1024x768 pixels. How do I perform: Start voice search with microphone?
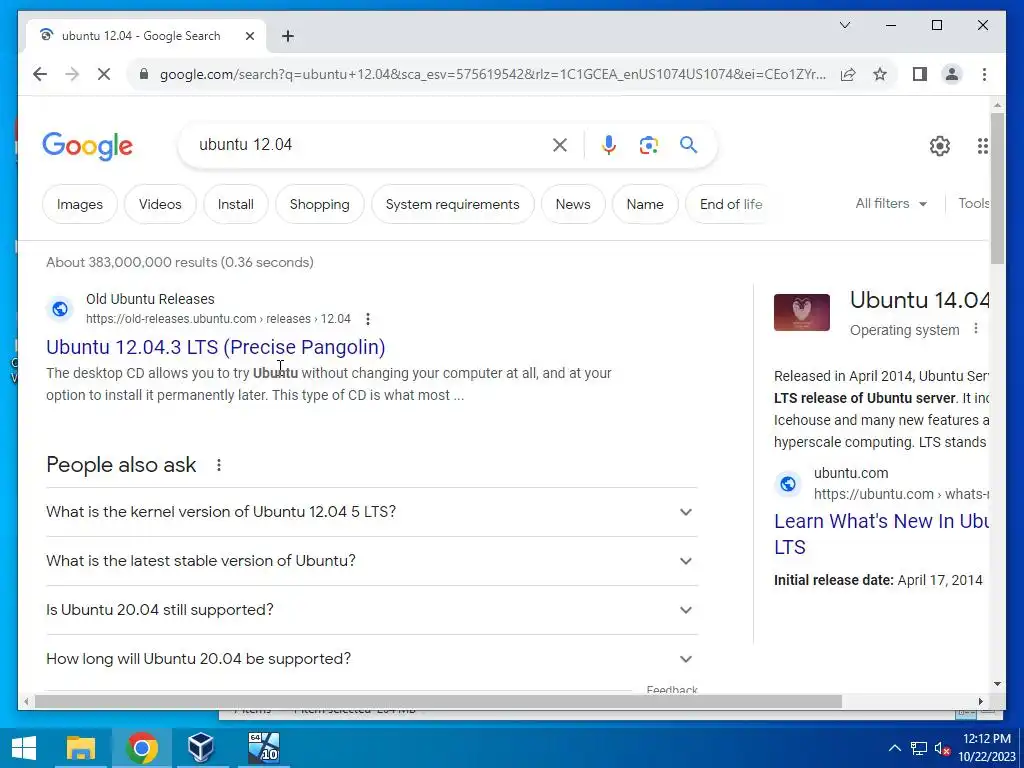(609, 145)
